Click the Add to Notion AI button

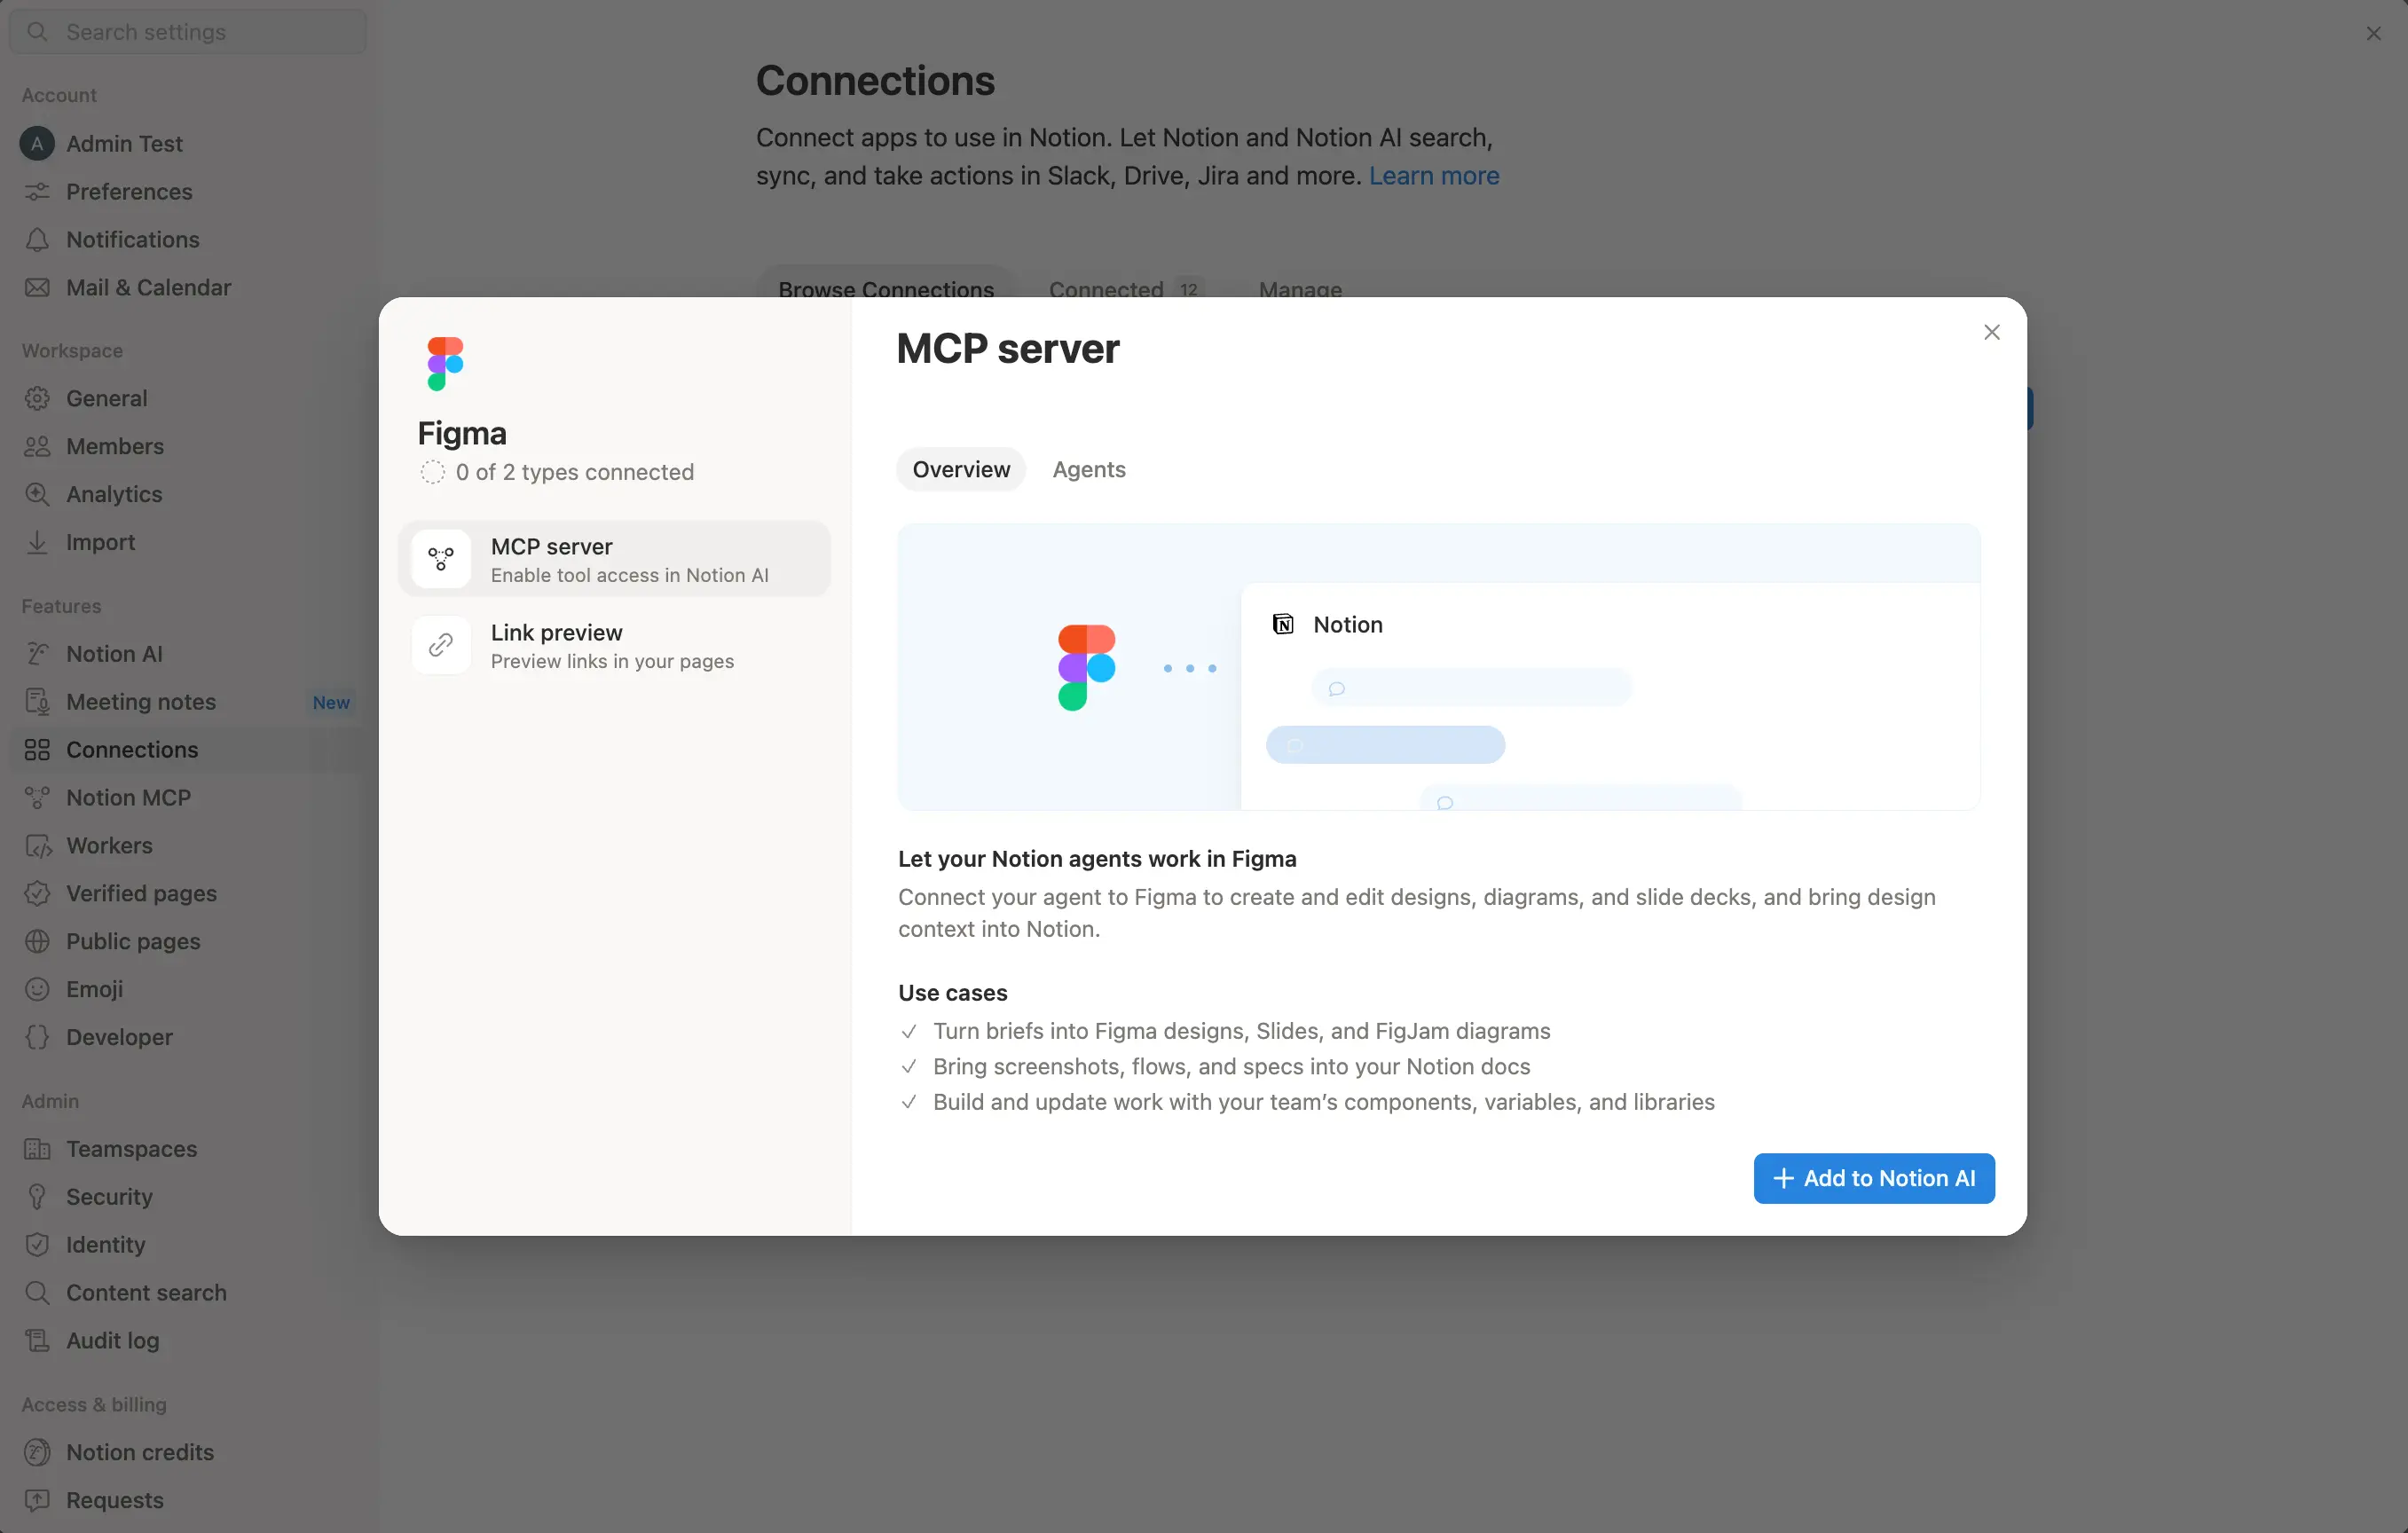tap(1873, 1178)
